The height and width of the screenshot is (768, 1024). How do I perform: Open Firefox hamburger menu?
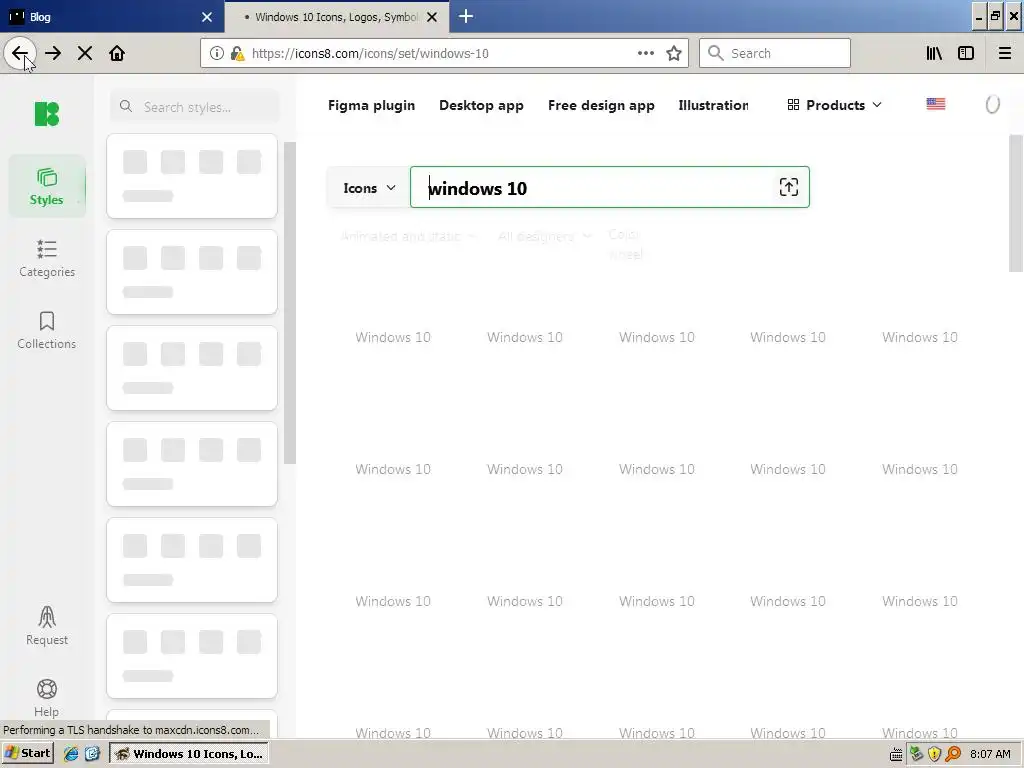(x=1004, y=54)
